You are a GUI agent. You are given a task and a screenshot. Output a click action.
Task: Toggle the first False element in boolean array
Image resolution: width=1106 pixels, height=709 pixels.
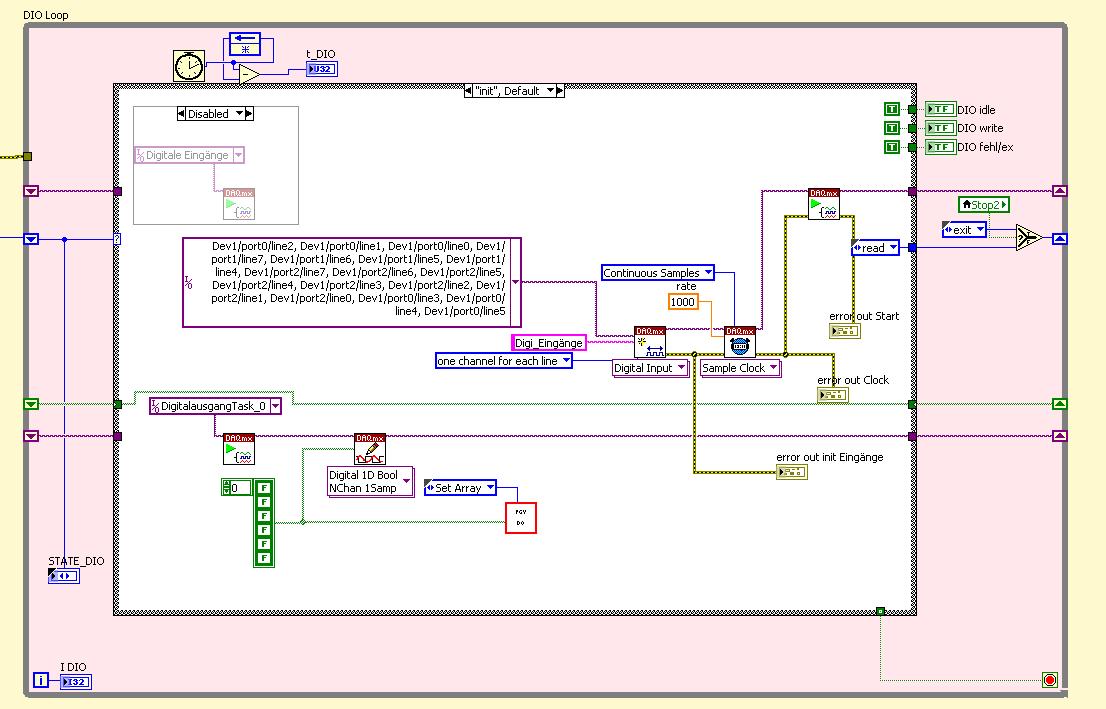(x=264, y=487)
